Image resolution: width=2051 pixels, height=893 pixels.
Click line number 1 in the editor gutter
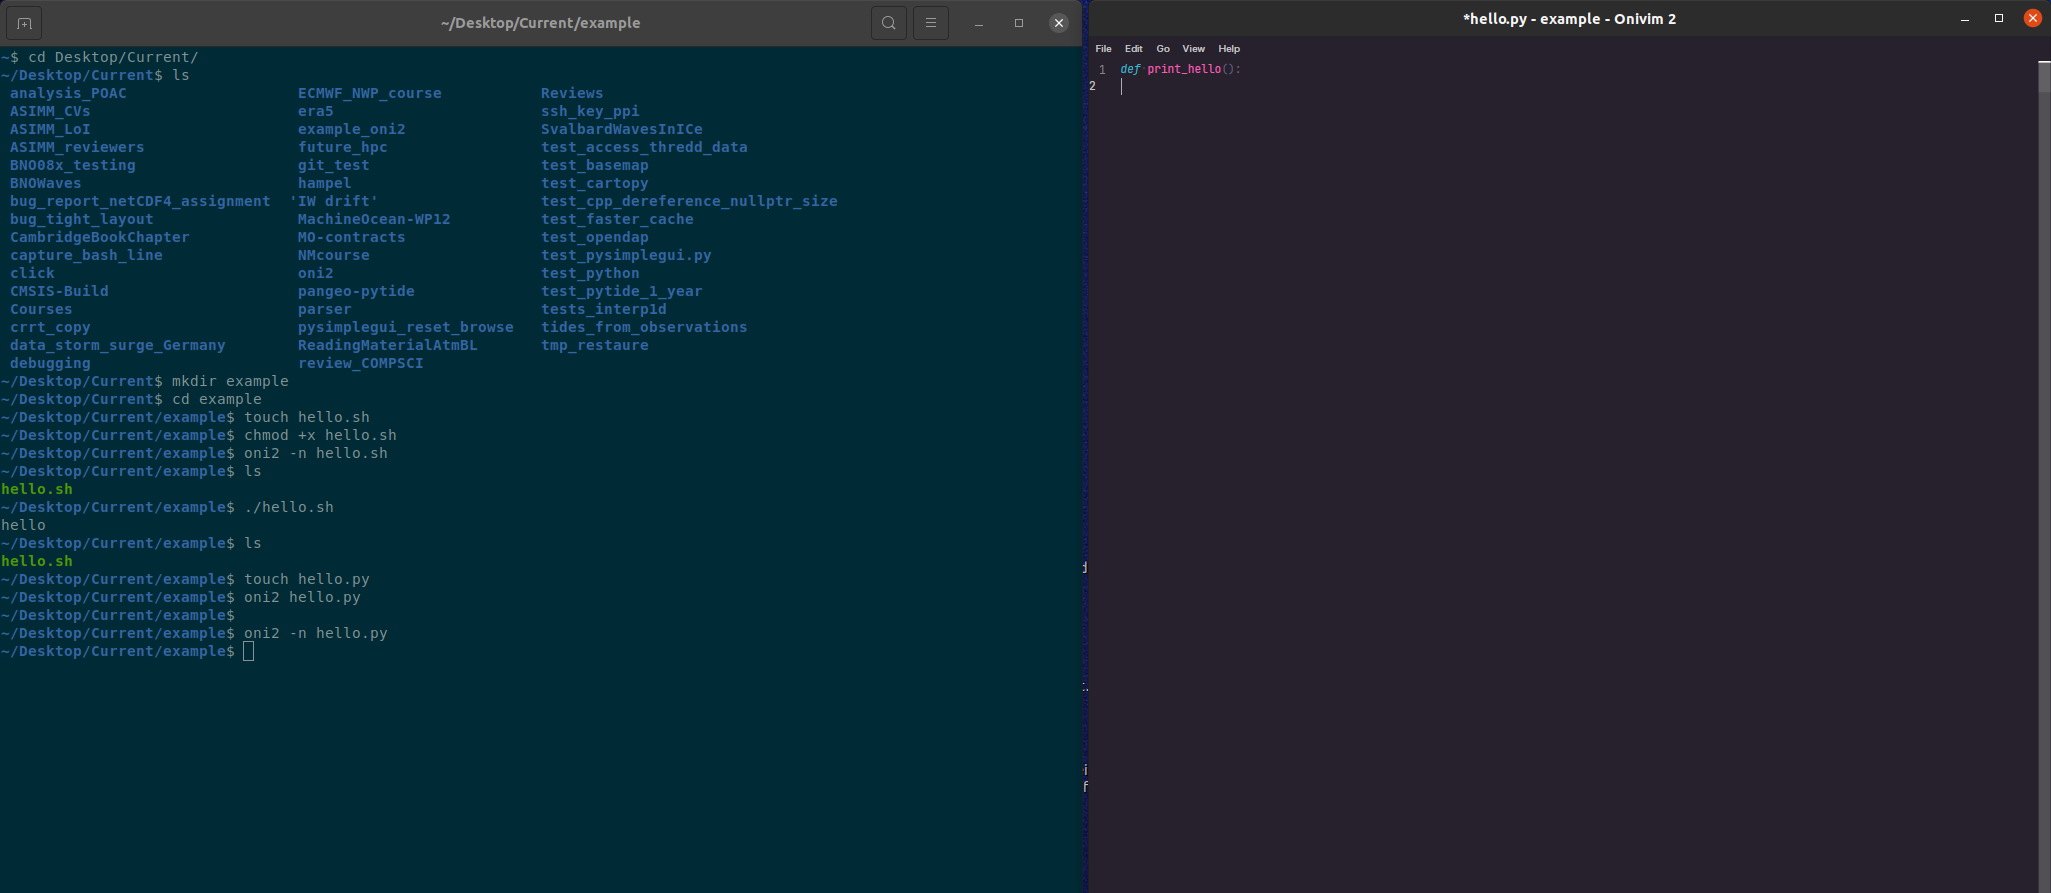point(1102,69)
